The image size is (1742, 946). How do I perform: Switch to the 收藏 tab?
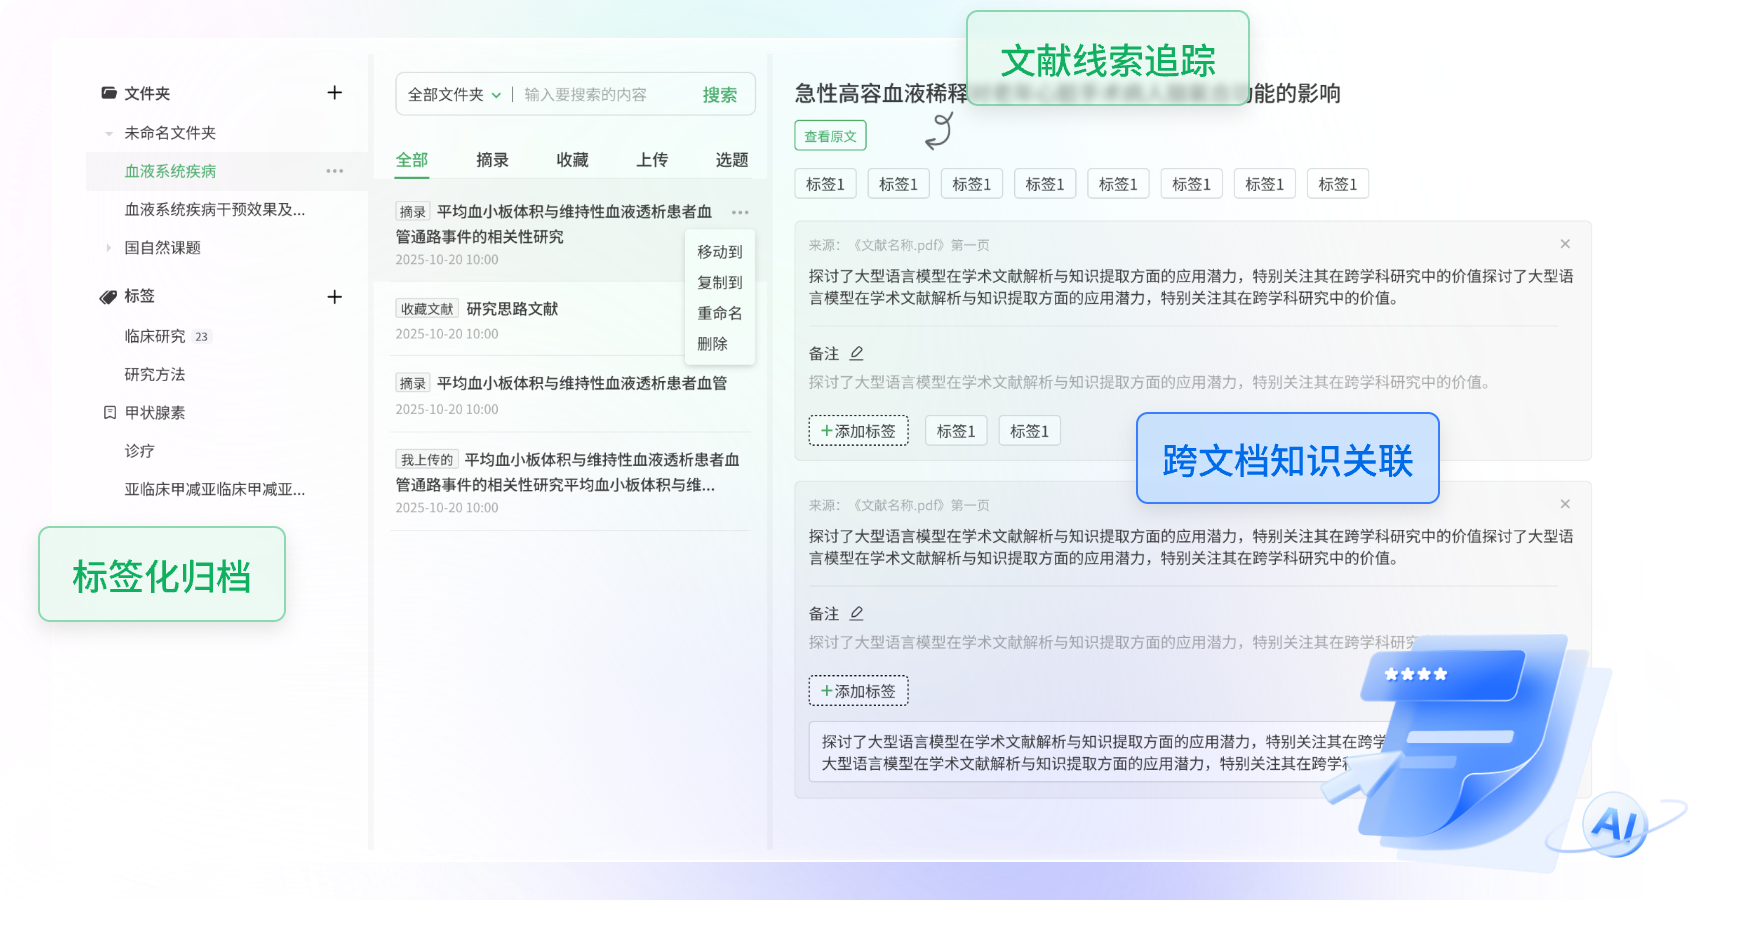[574, 159]
